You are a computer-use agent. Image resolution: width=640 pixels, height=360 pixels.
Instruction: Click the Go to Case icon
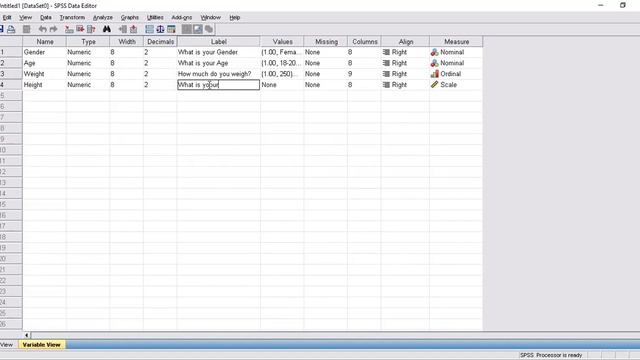[x=69, y=29]
